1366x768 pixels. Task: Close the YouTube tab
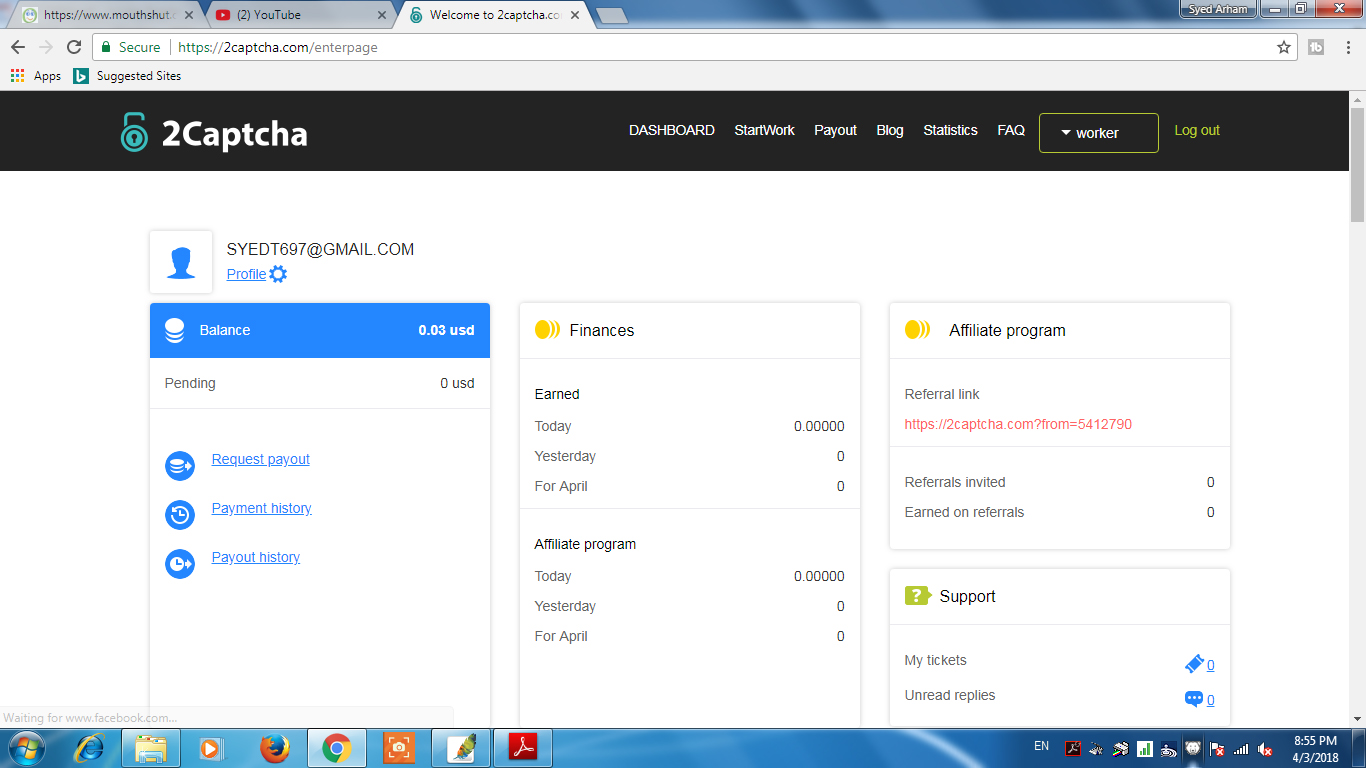(381, 15)
